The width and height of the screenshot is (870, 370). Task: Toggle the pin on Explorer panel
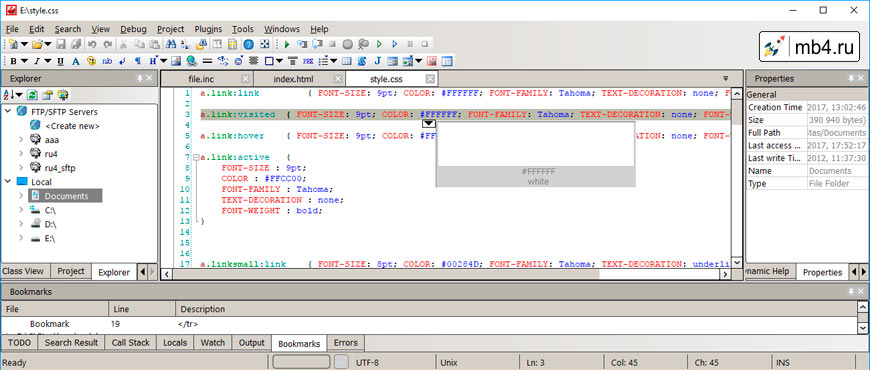tap(140, 79)
